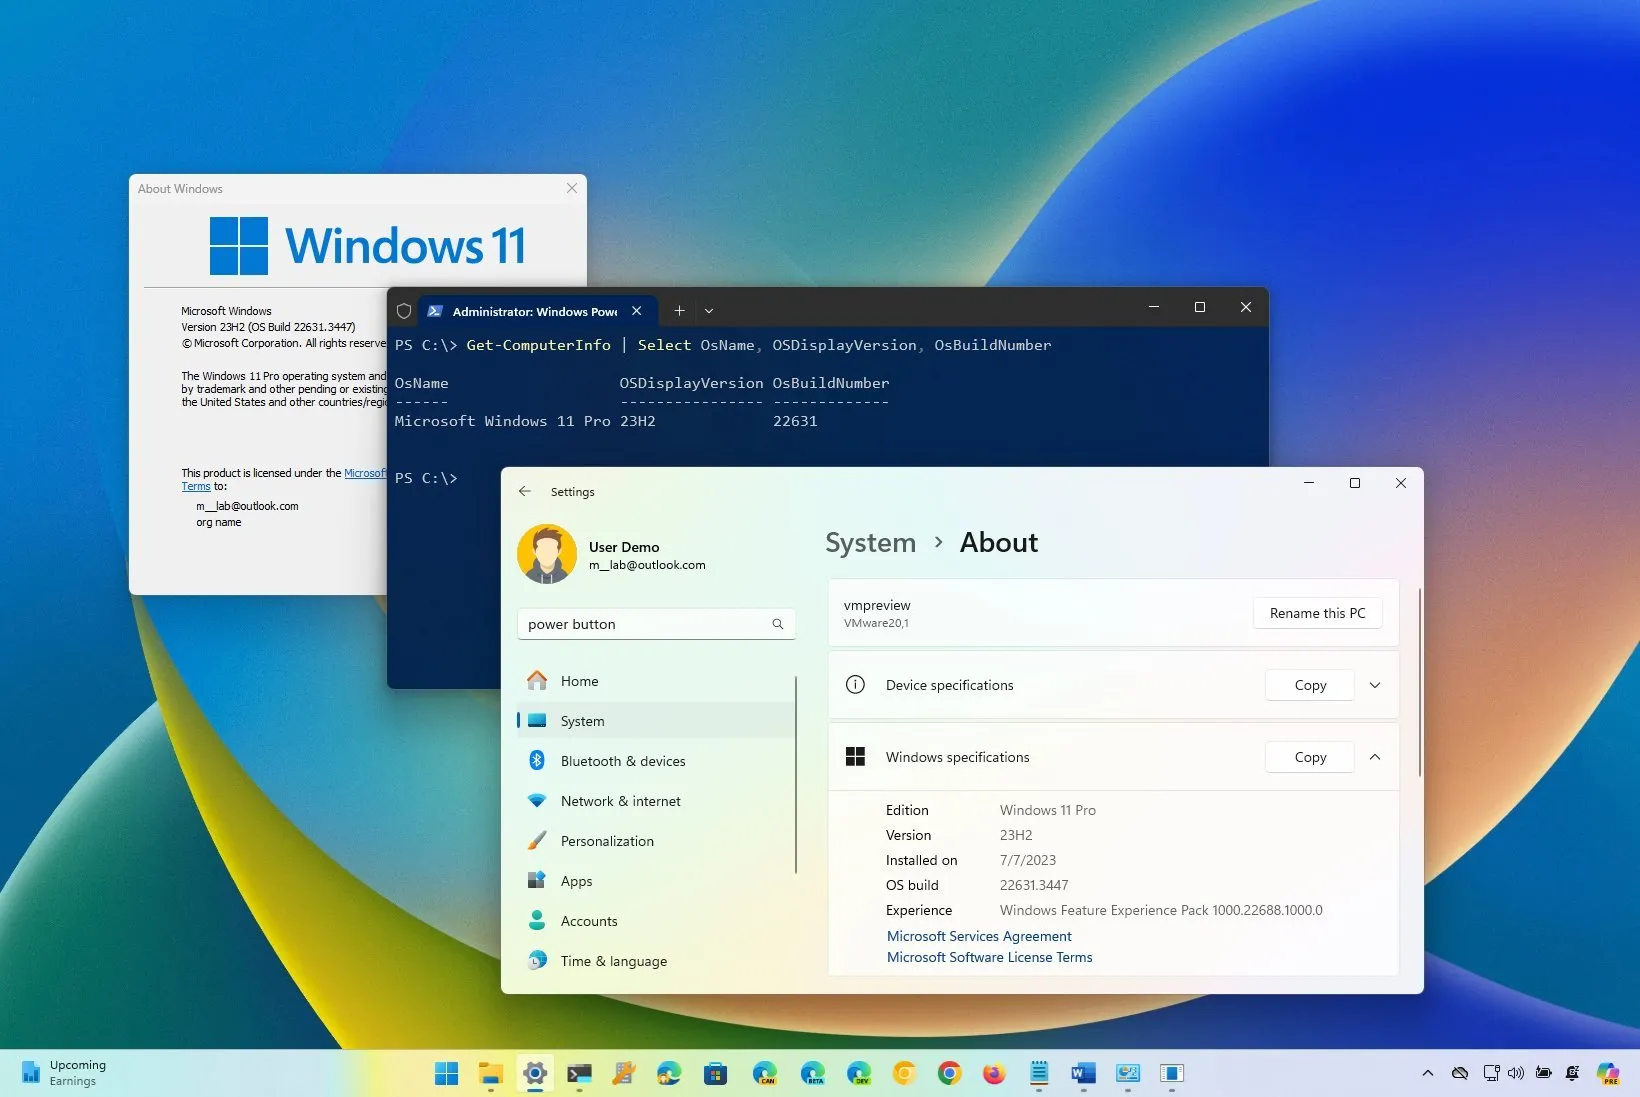Launch Microsoft Store from the taskbar

(714, 1074)
